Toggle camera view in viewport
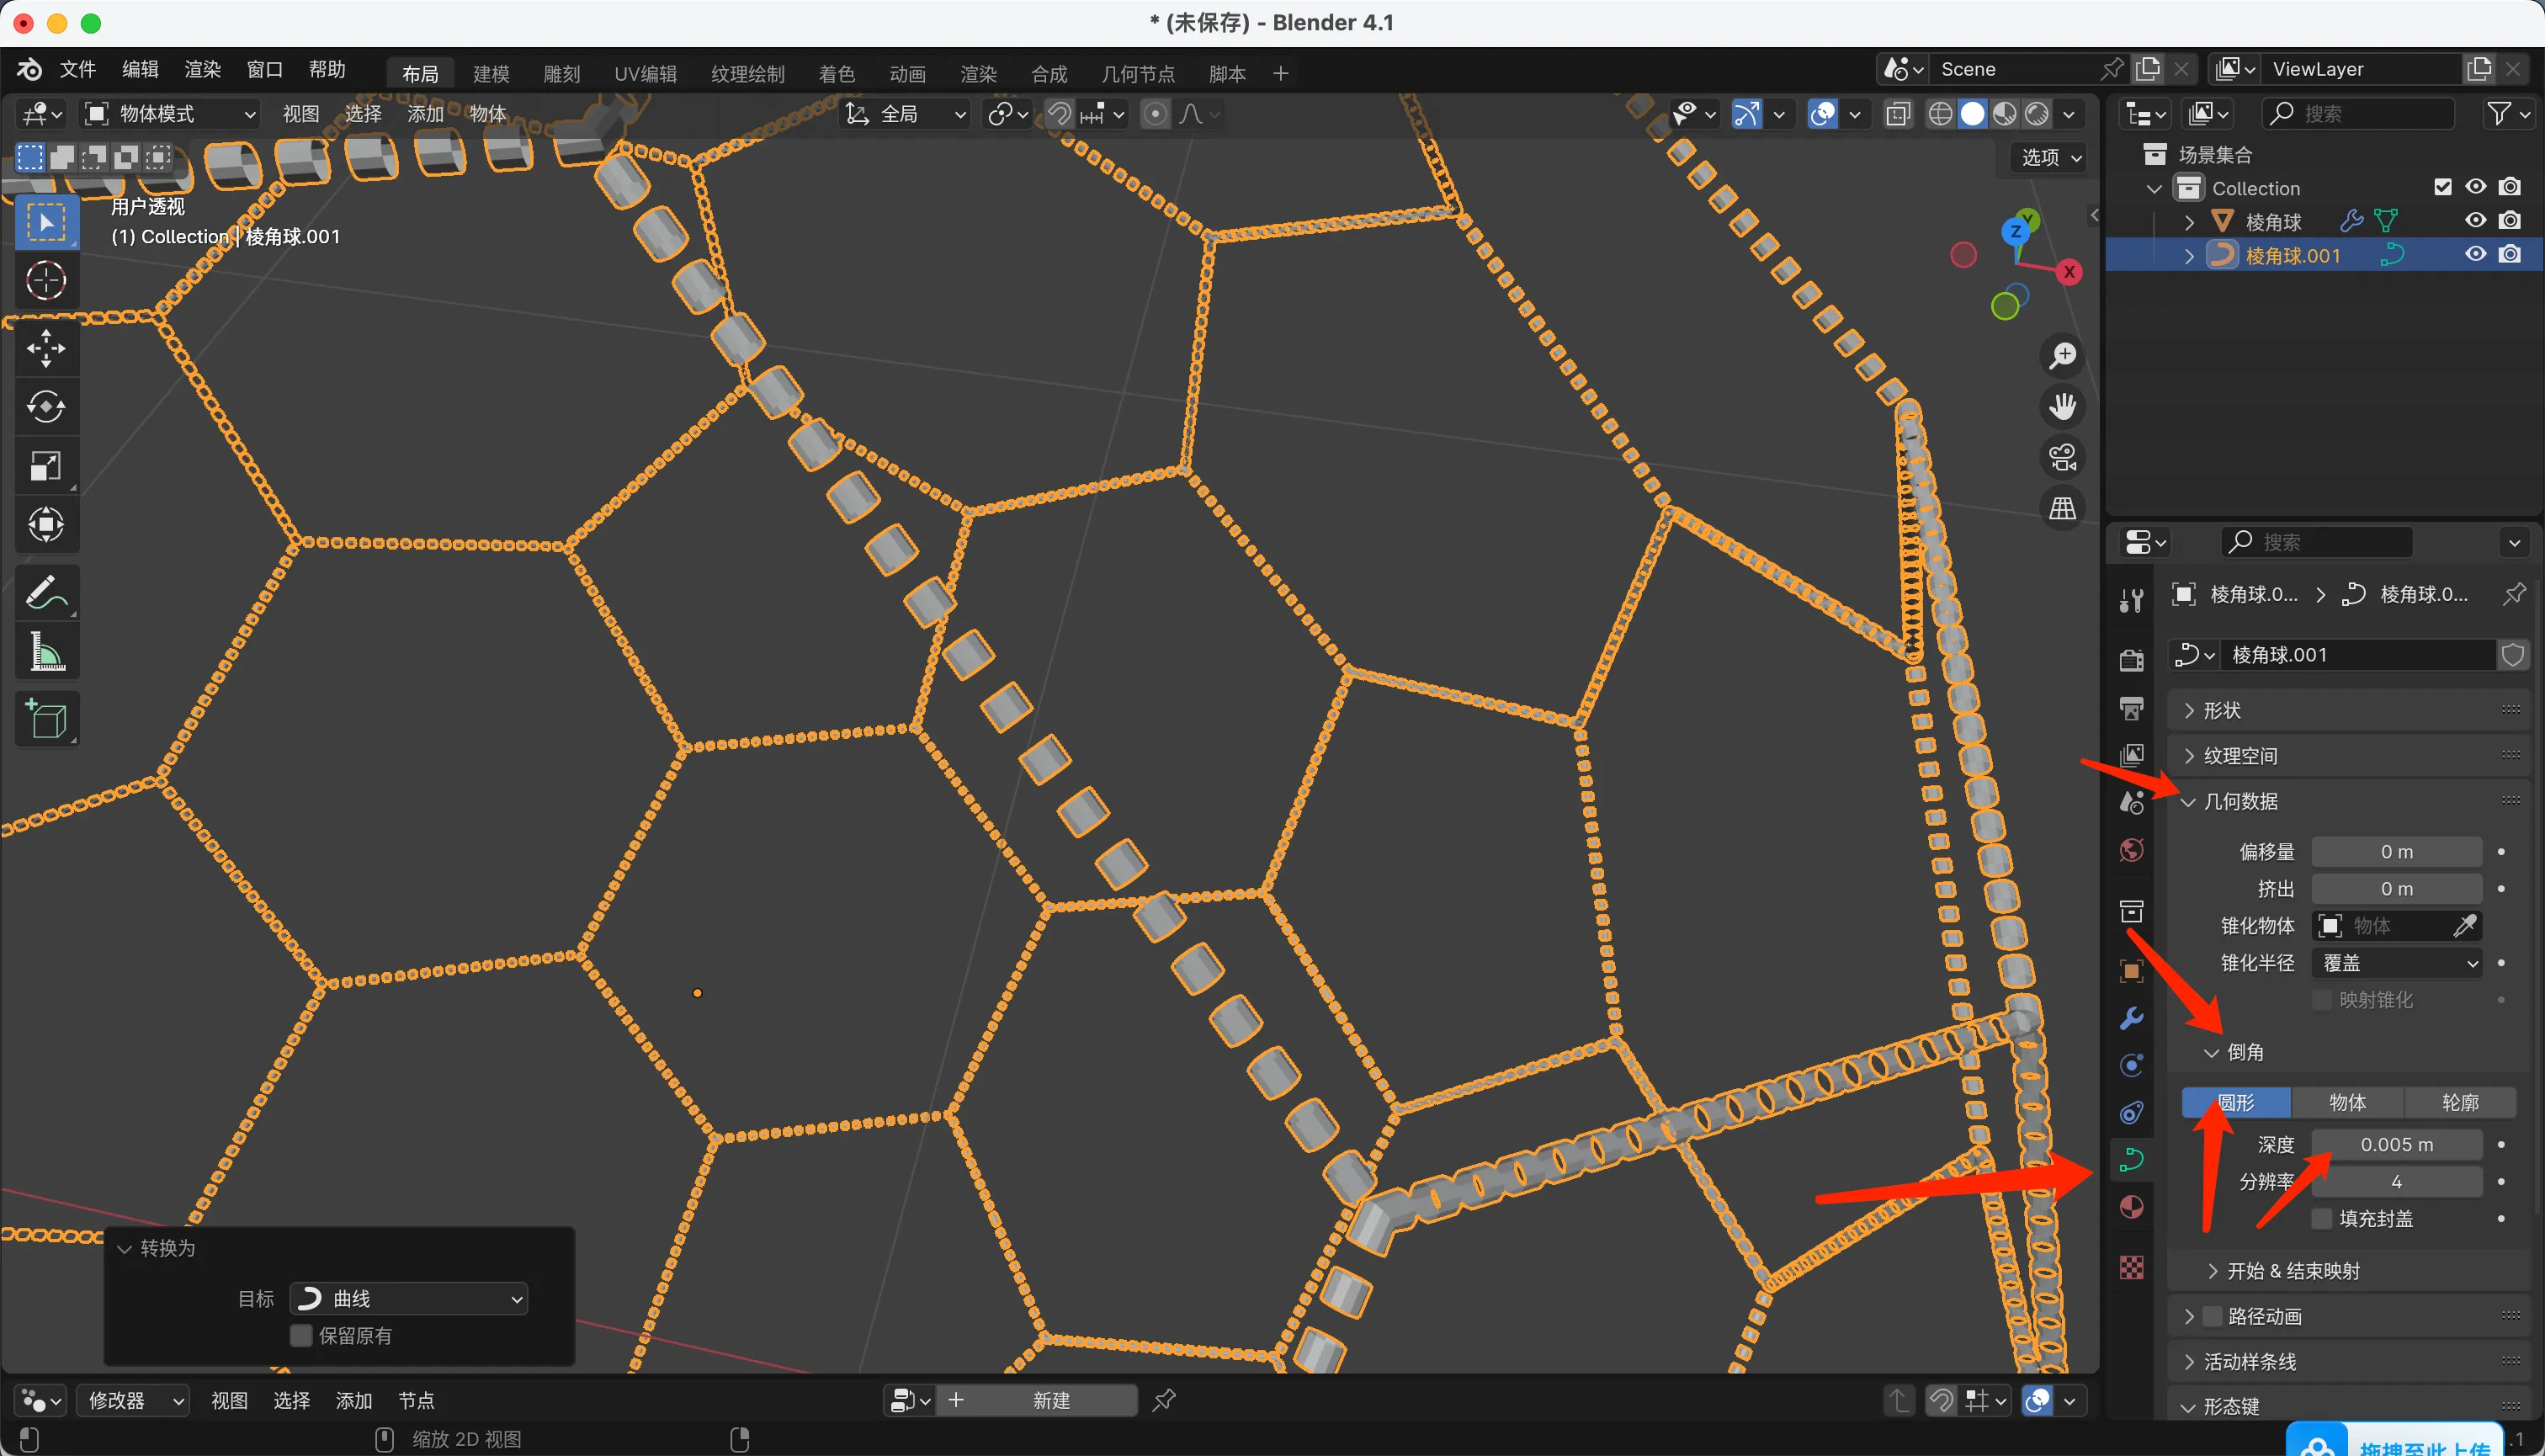 [x=2062, y=457]
